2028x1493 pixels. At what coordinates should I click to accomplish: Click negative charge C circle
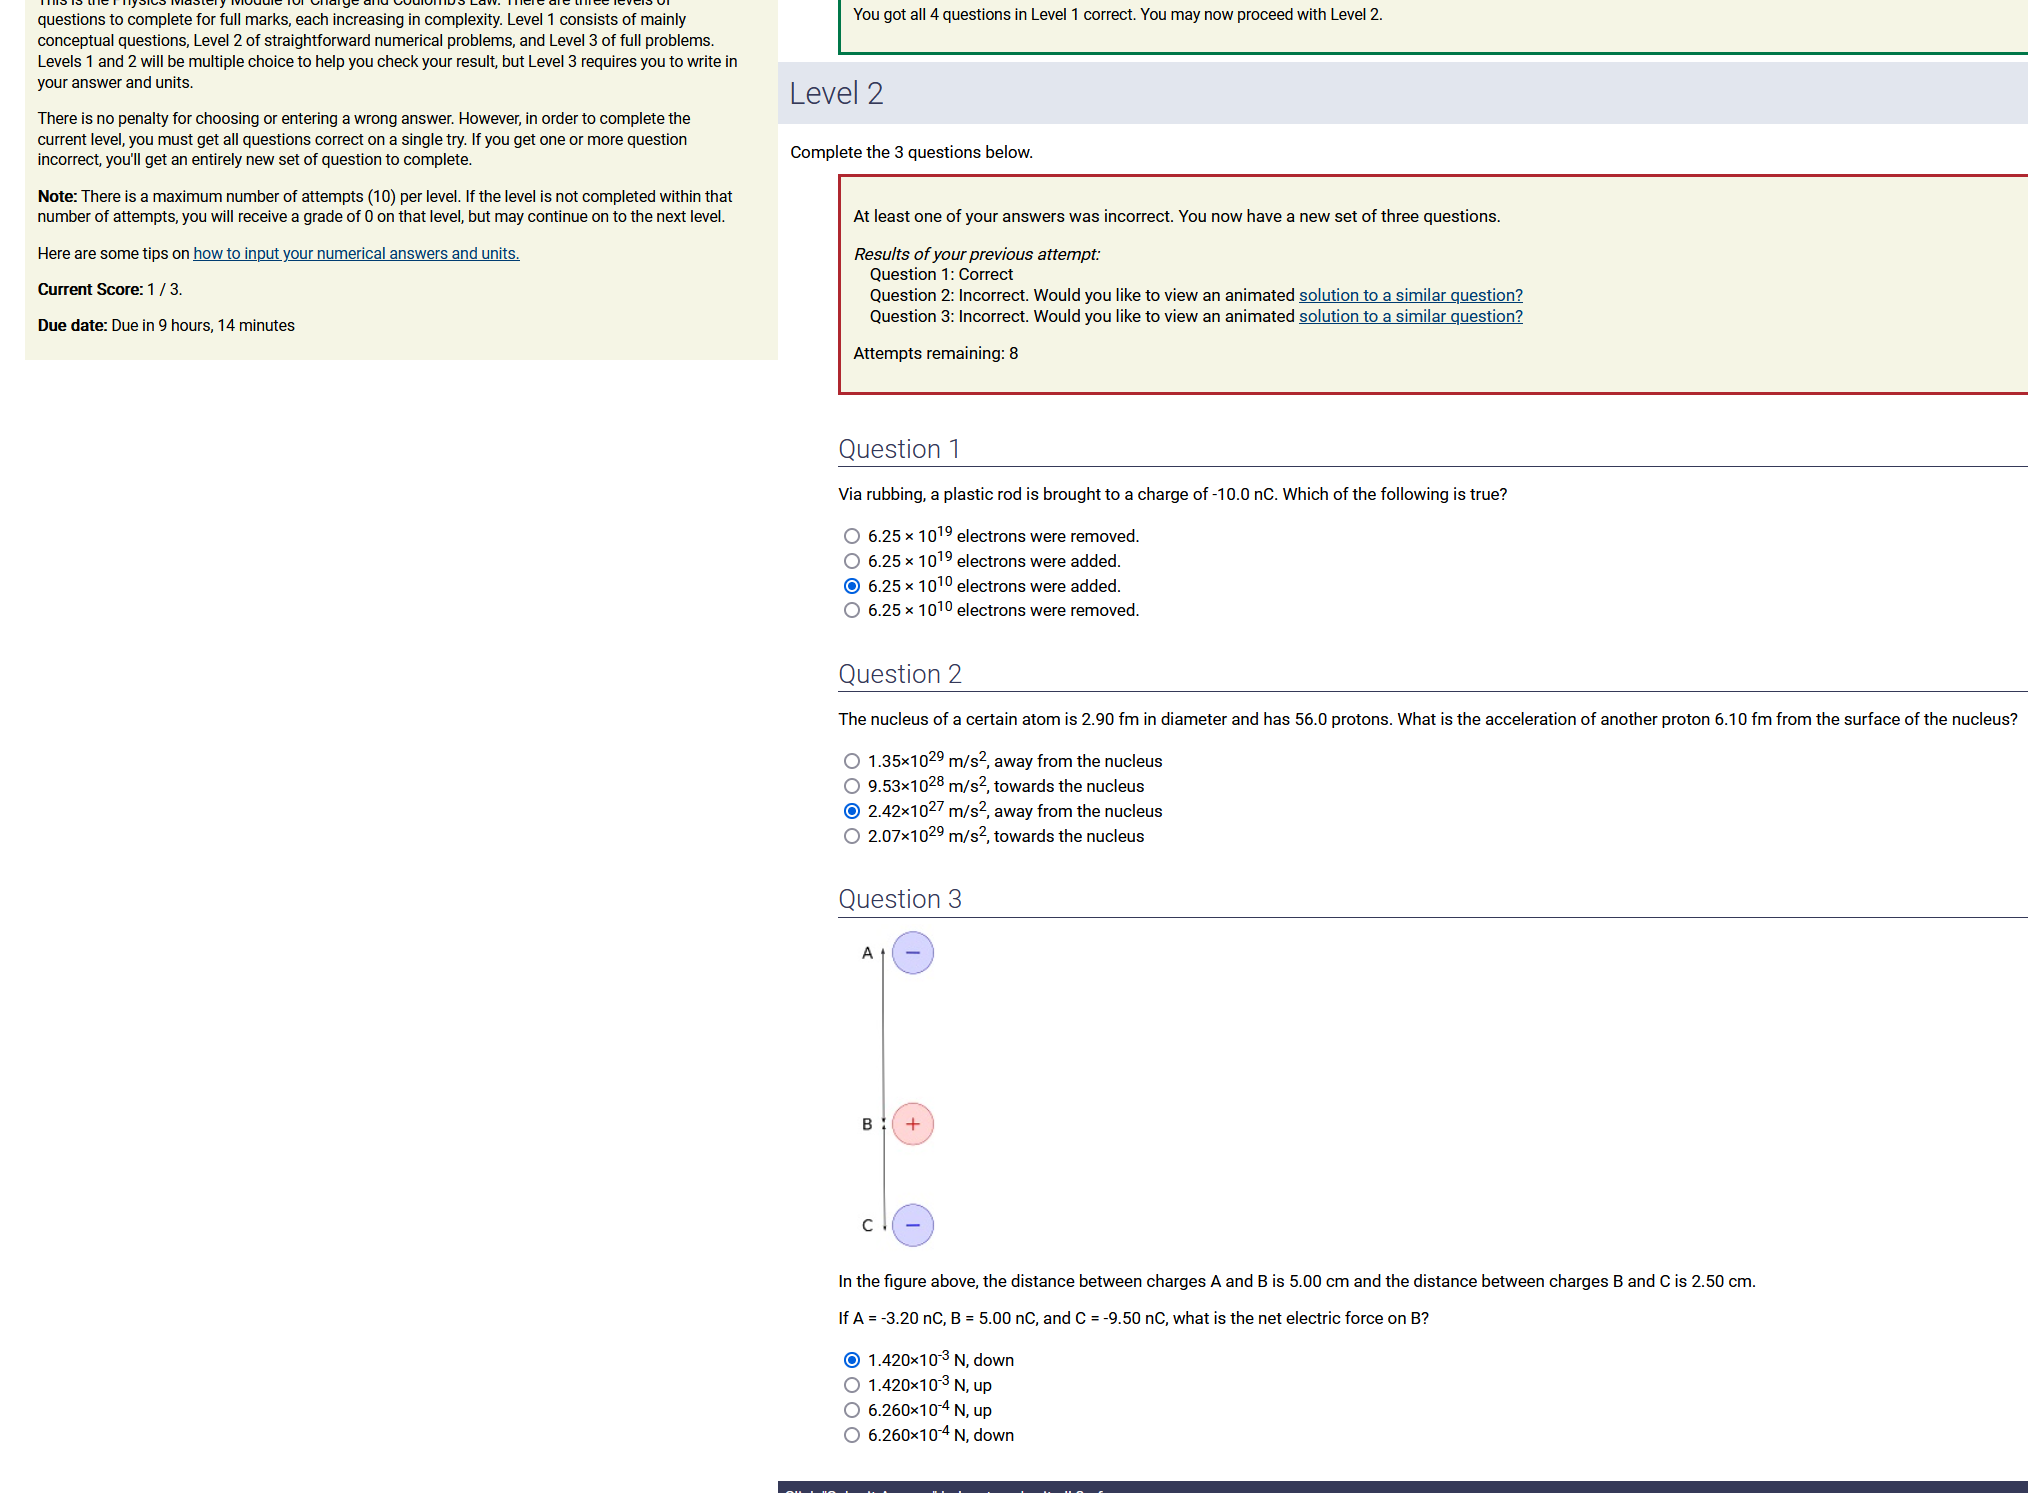click(x=912, y=1225)
